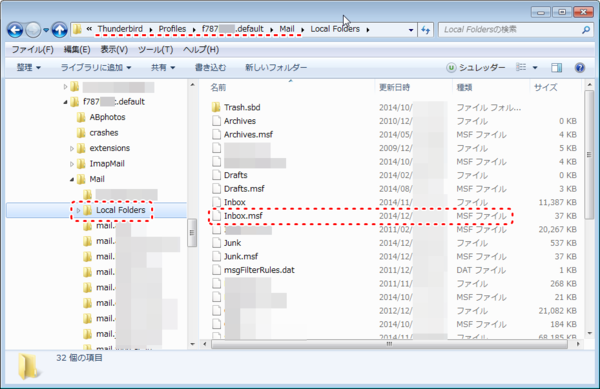Refresh the Local Folders address bar

pyautogui.click(x=426, y=30)
